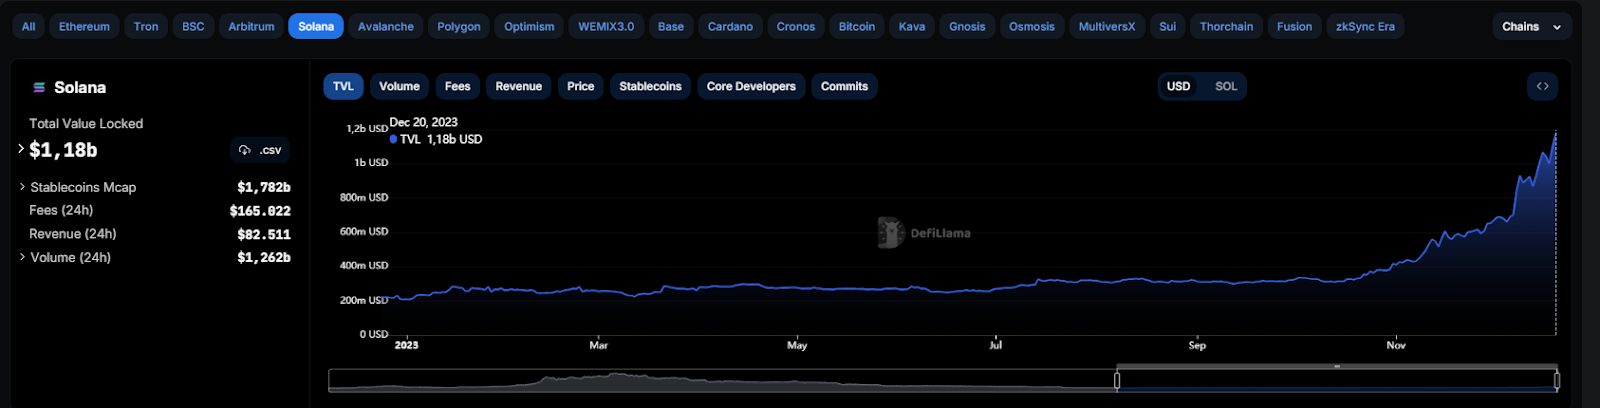
Task: Open the WEMIX3.0 chain page
Action: tap(606, 27)
